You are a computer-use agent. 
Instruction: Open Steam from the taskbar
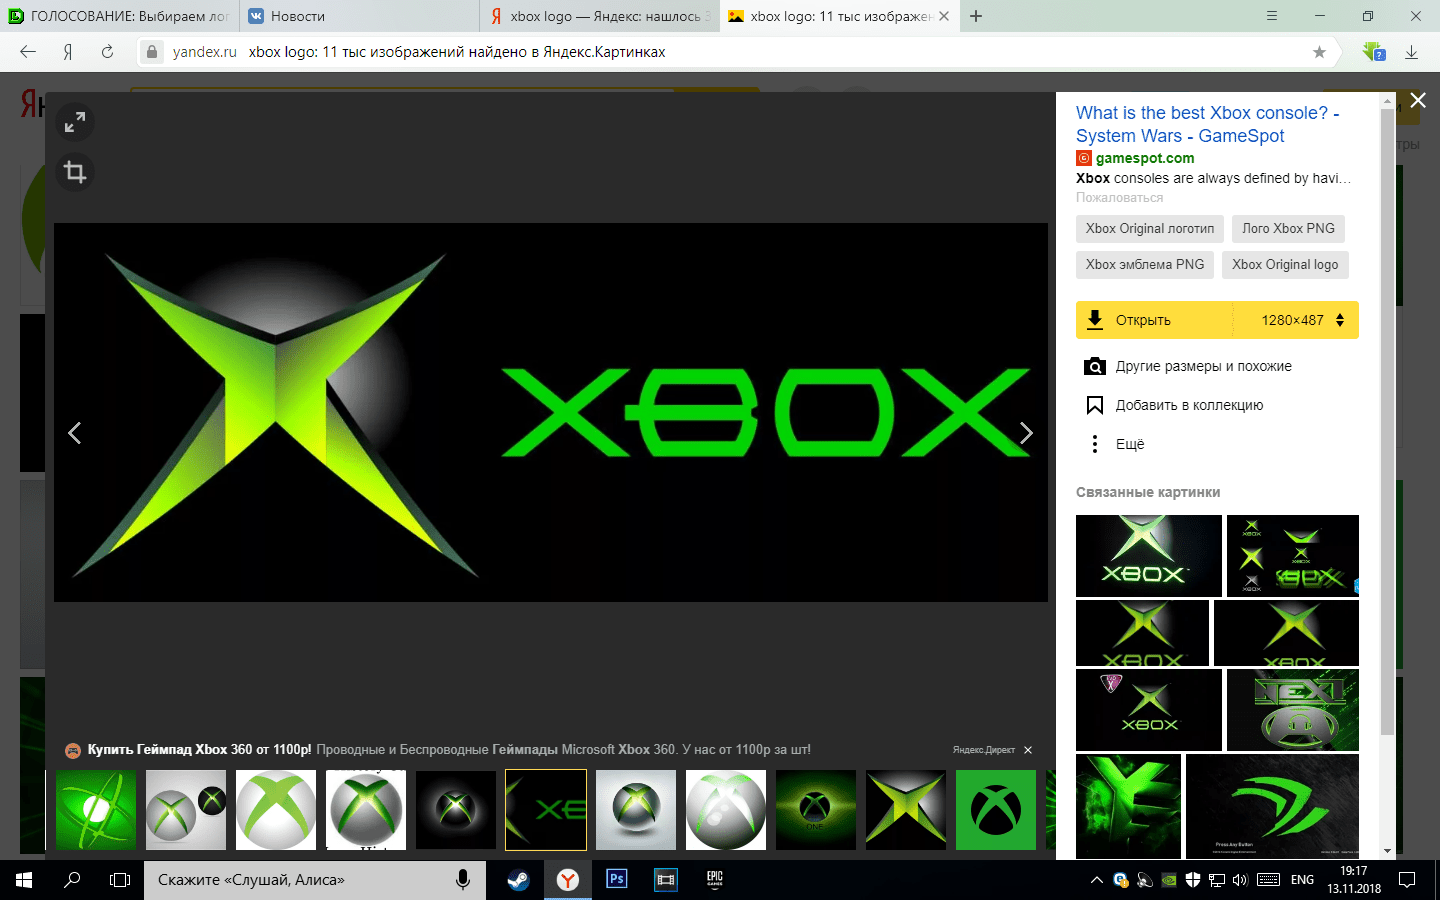518,880
